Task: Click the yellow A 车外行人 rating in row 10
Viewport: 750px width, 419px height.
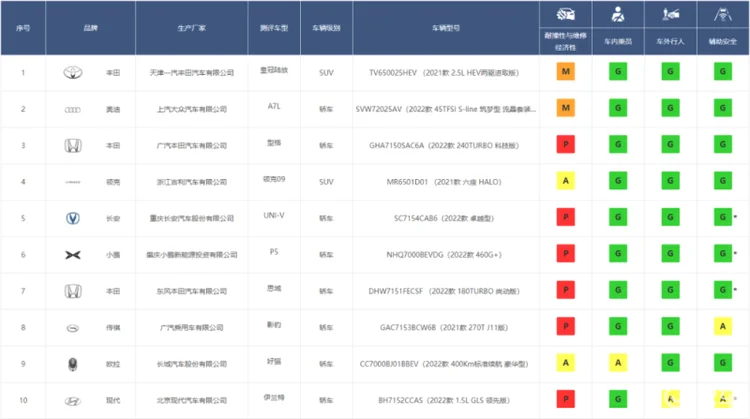Action: pos(671,399)
